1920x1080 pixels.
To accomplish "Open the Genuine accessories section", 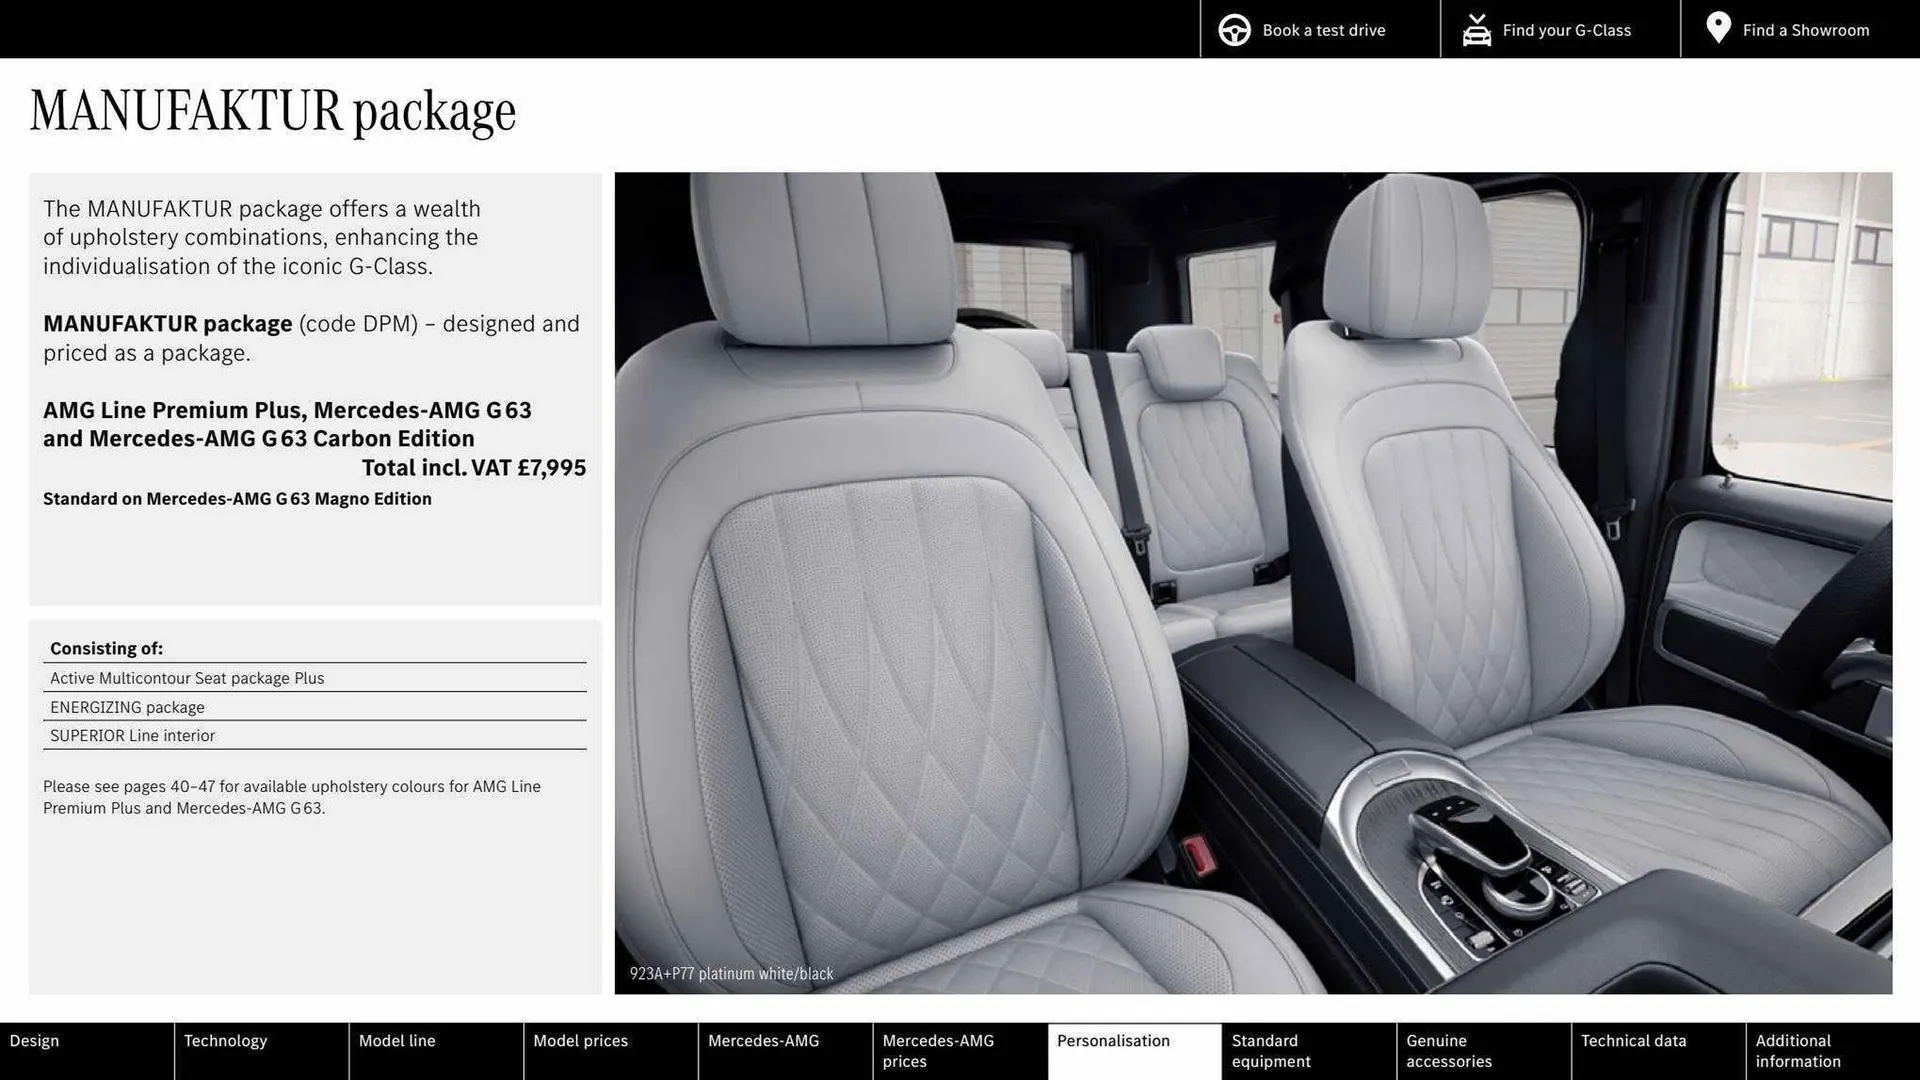I will tap(1484, 1051).
